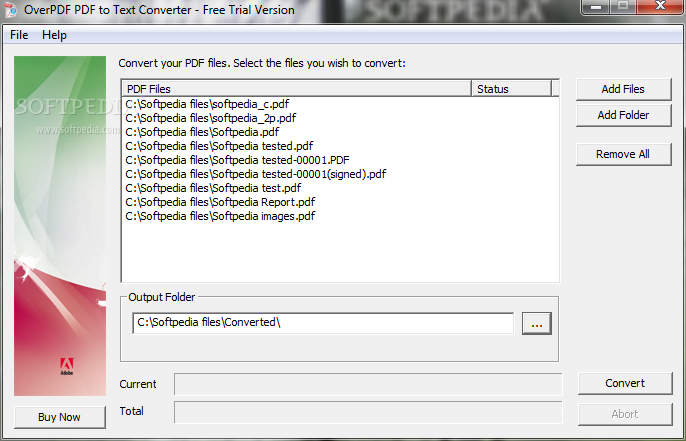Click the Add Files button

coord(623,89)
